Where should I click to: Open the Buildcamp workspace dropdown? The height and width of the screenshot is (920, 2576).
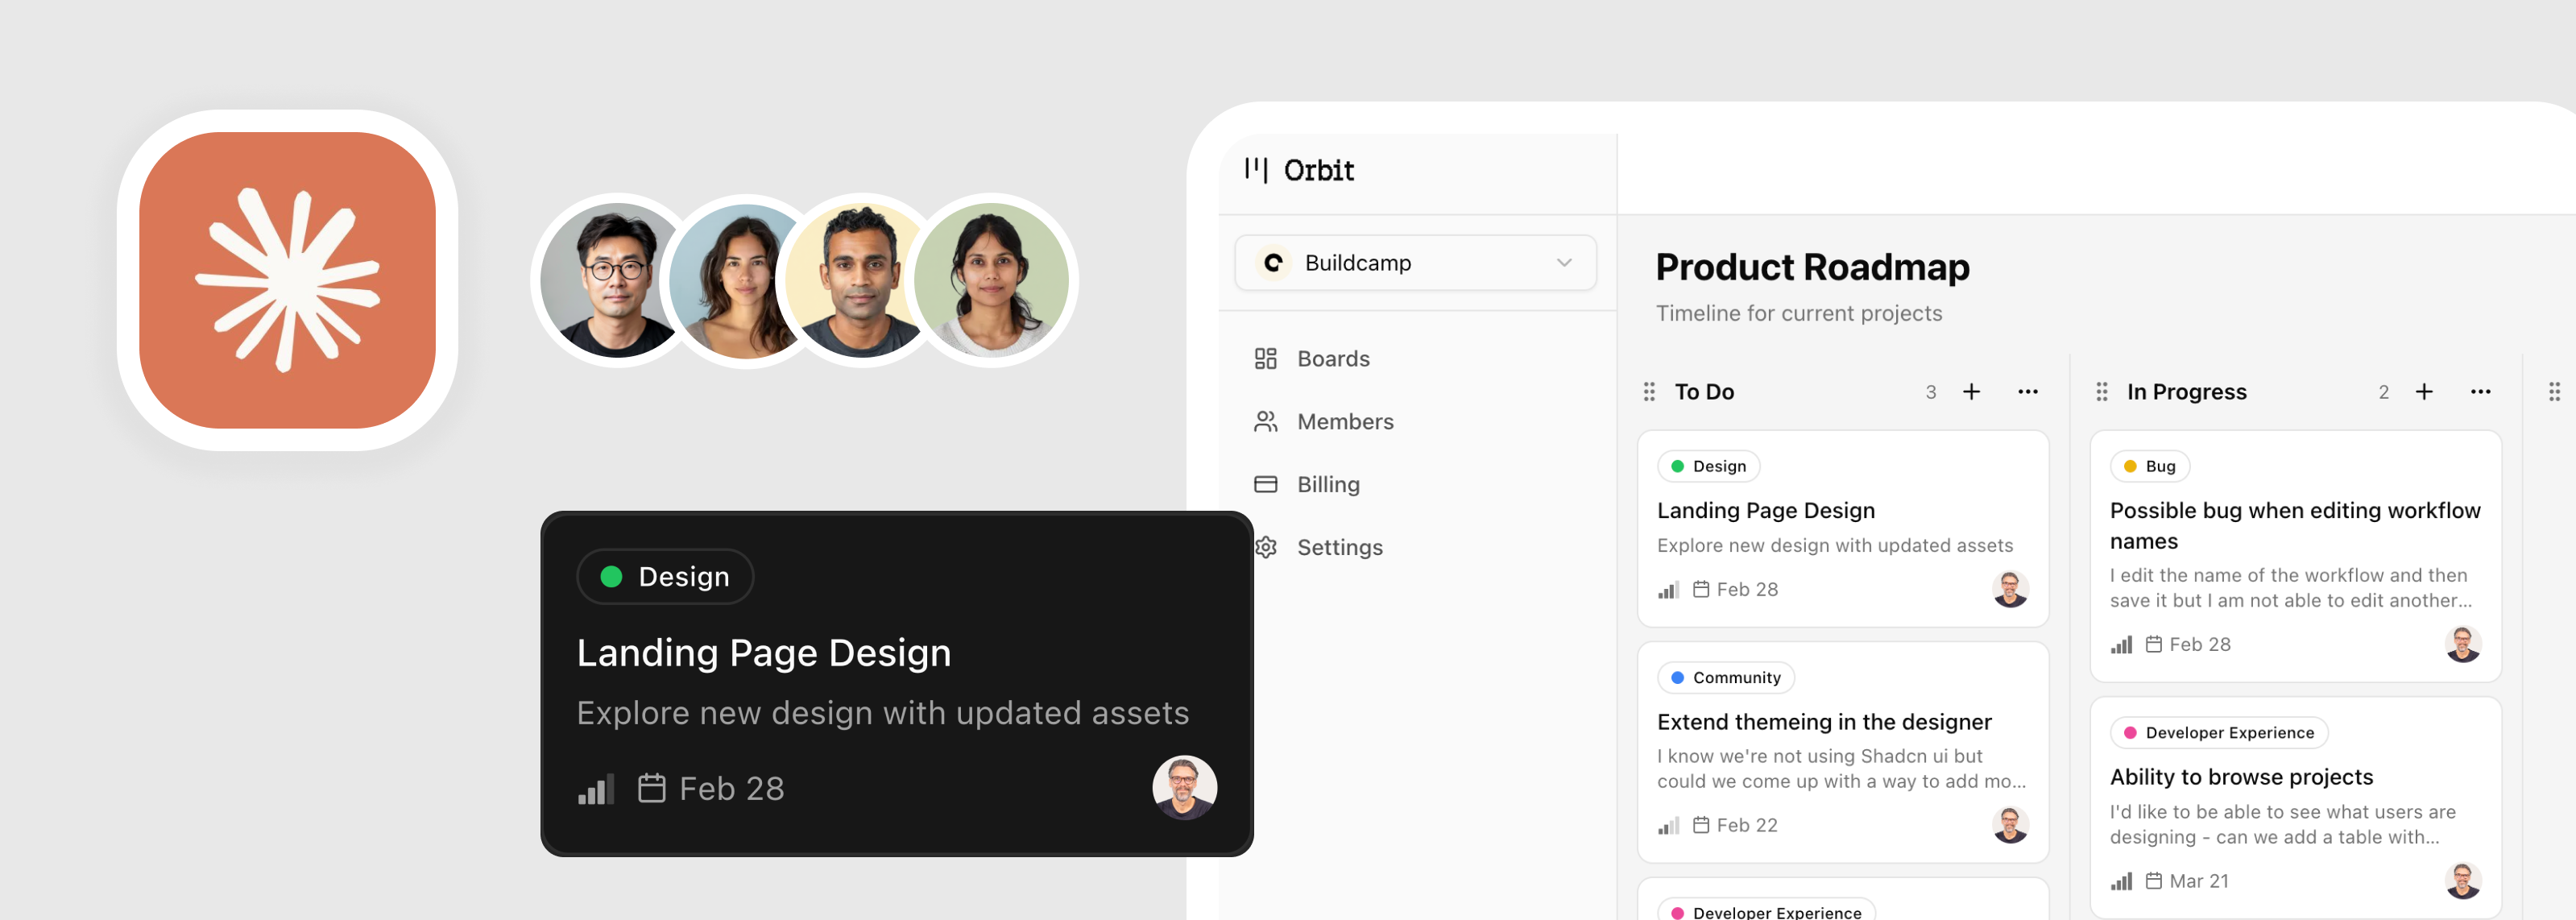(x=1415, y=263)
